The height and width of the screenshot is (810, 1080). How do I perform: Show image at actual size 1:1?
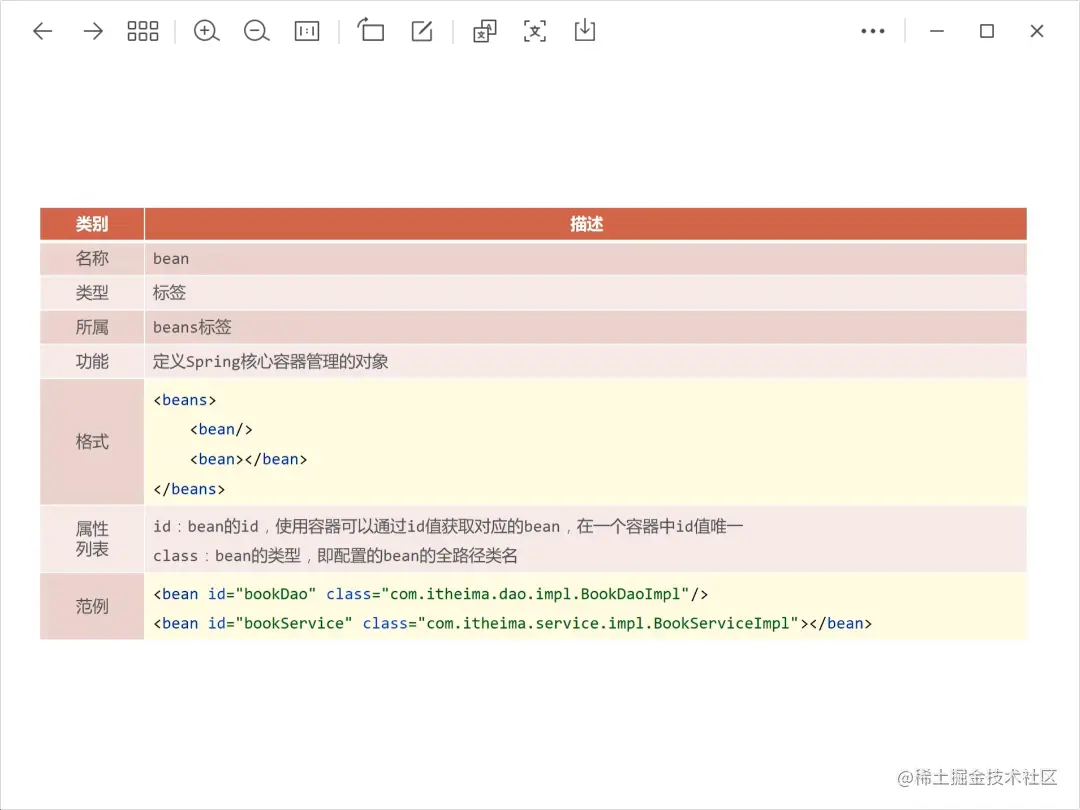click(307, 31)
